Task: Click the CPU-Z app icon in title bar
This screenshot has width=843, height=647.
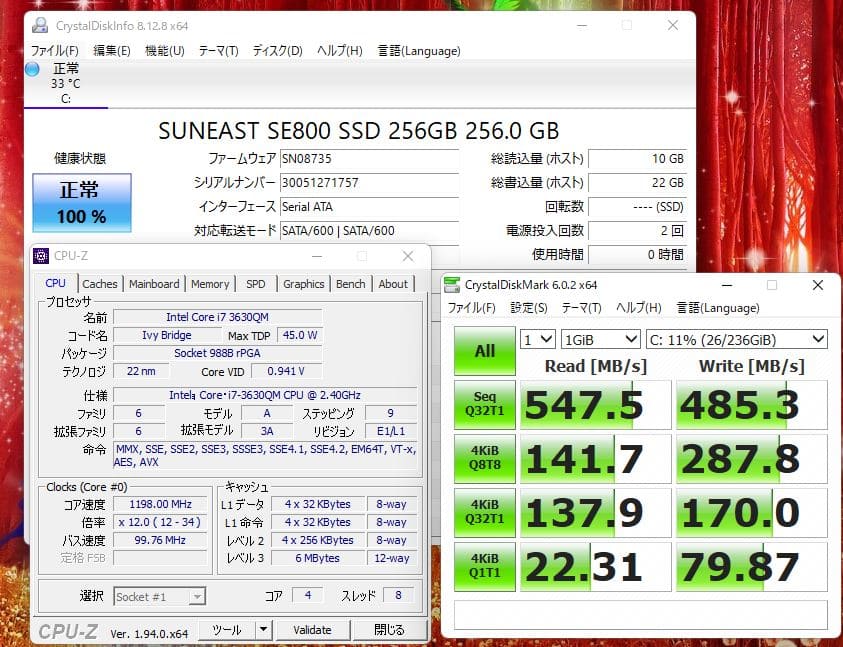Action: pos(41,256)
